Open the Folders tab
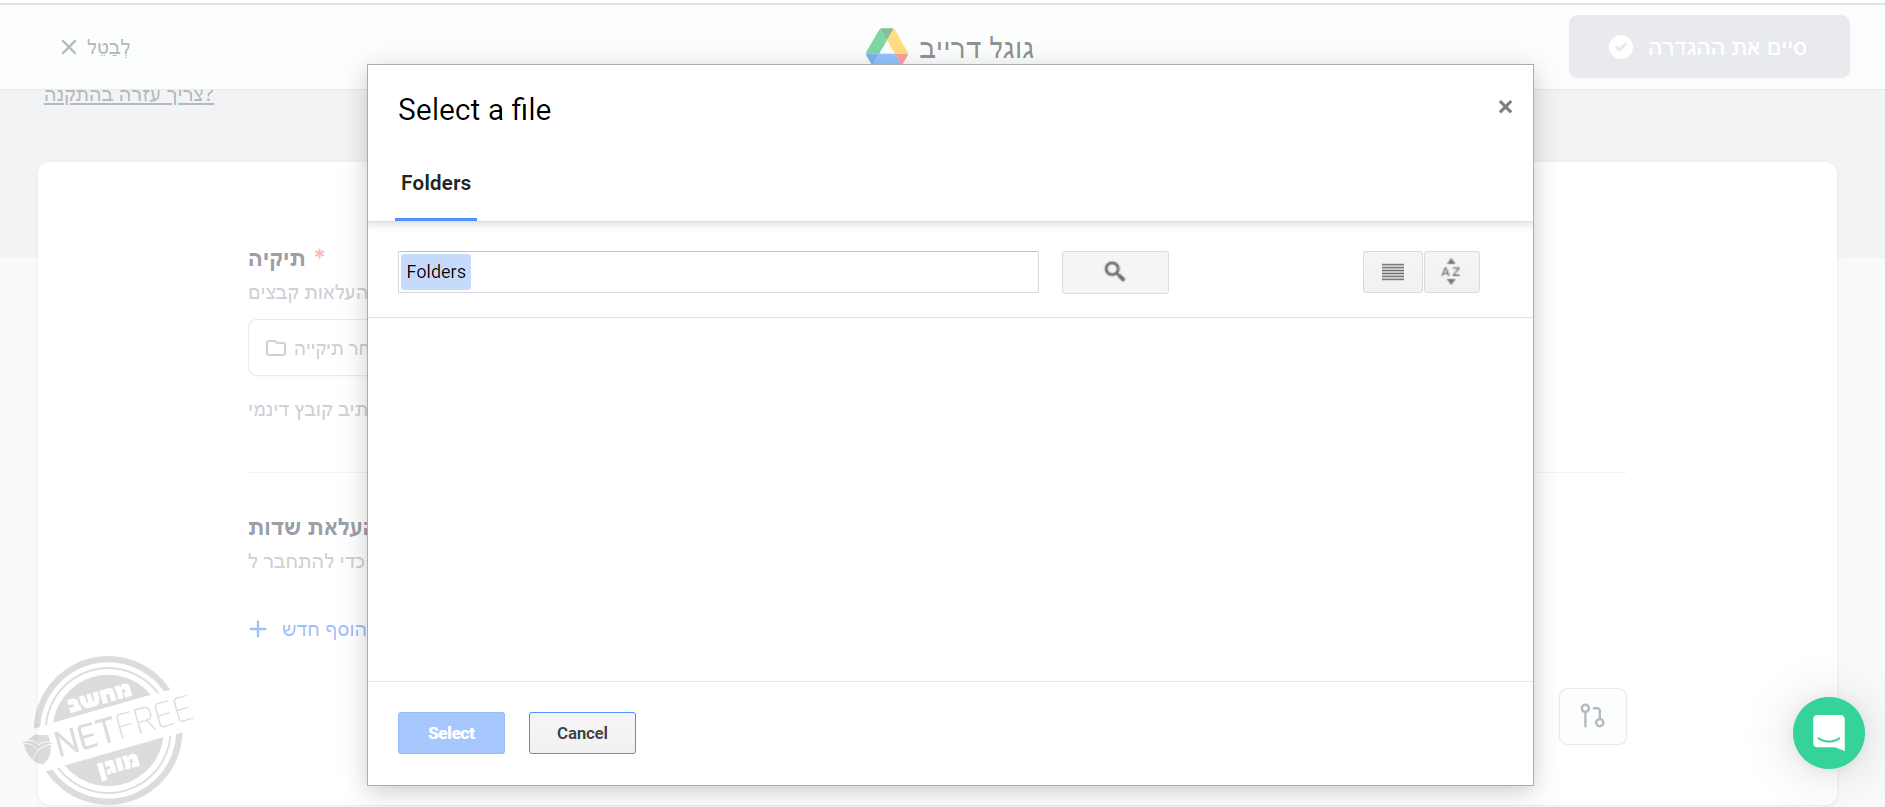Screen dimensions: 1885x807 point(436,183)
